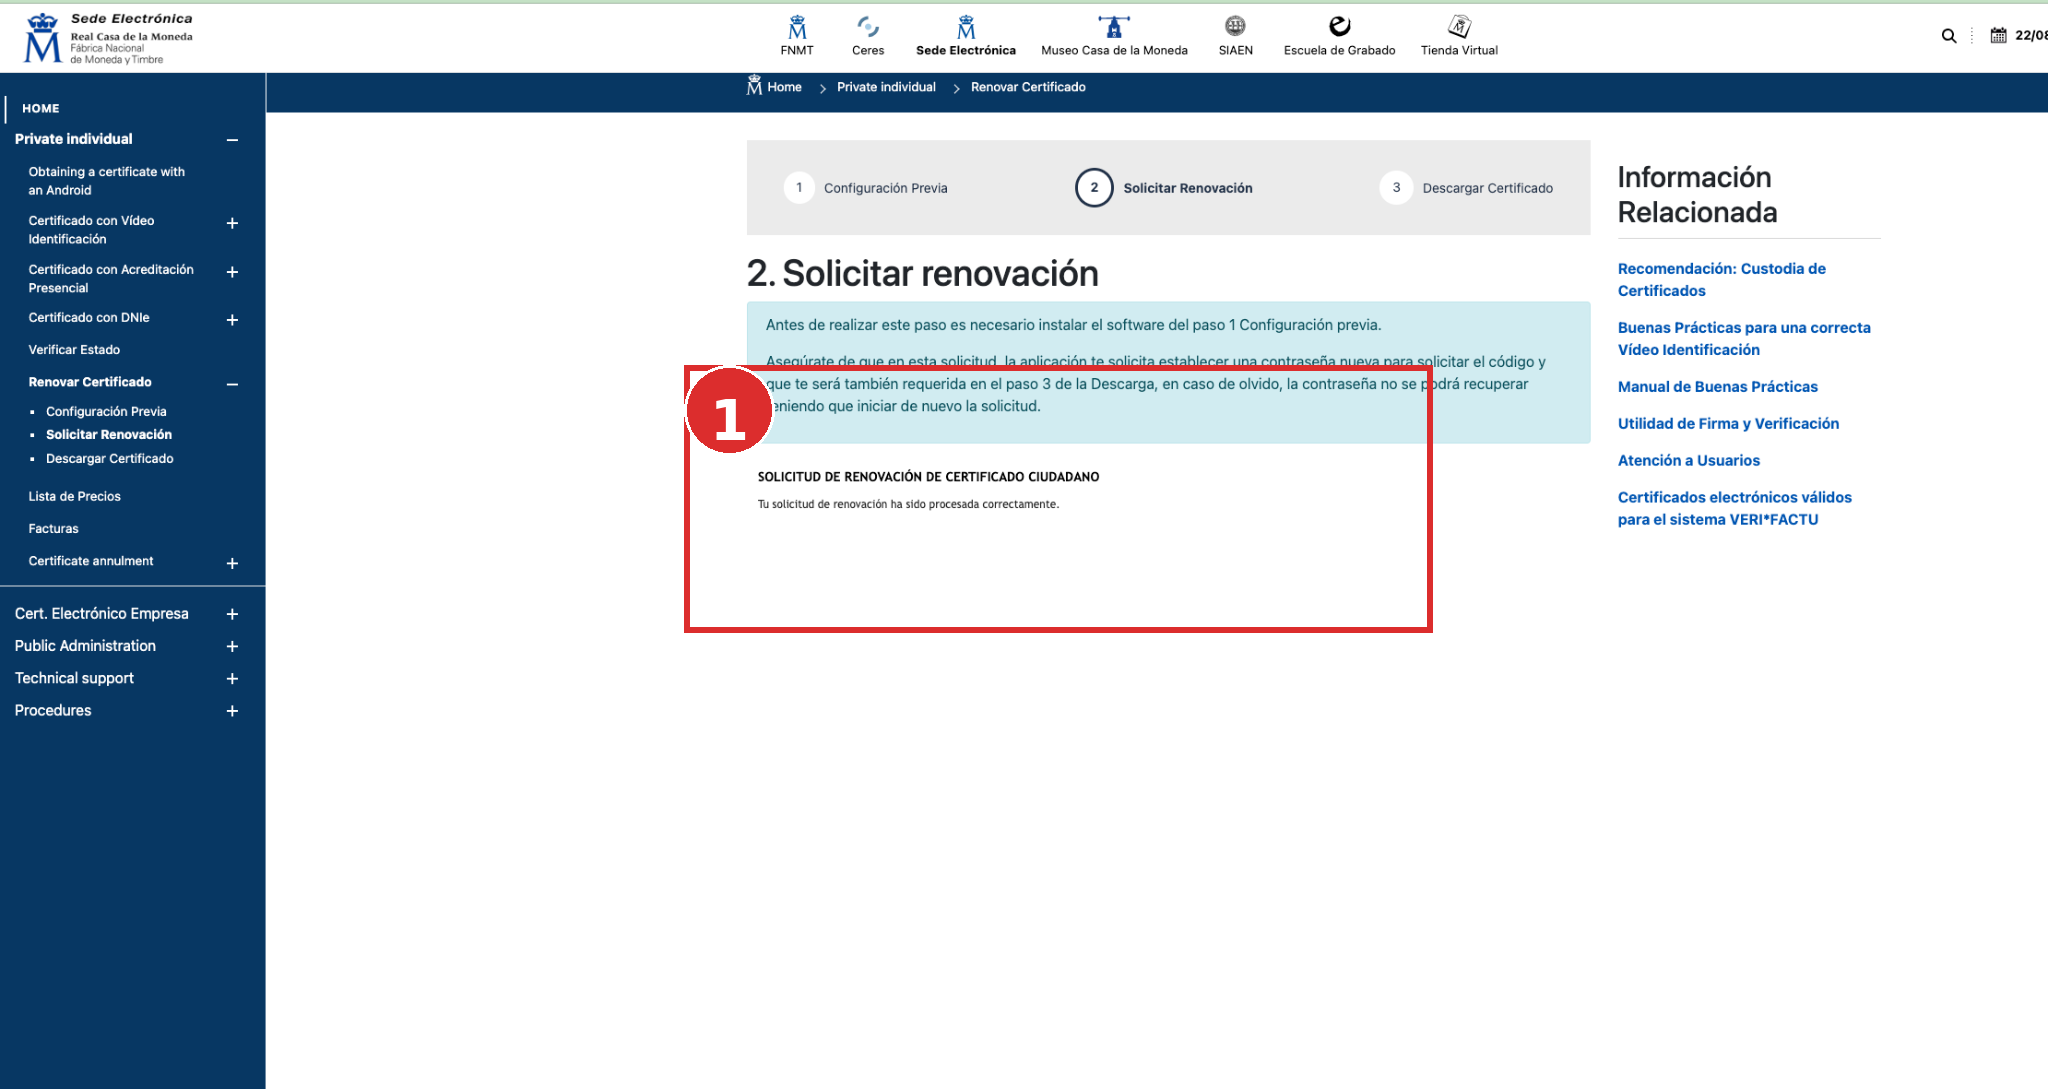This screenshot has width=2048, height=1089.
Task: Click Home breadcrumb link
Action: click(784, 87)
